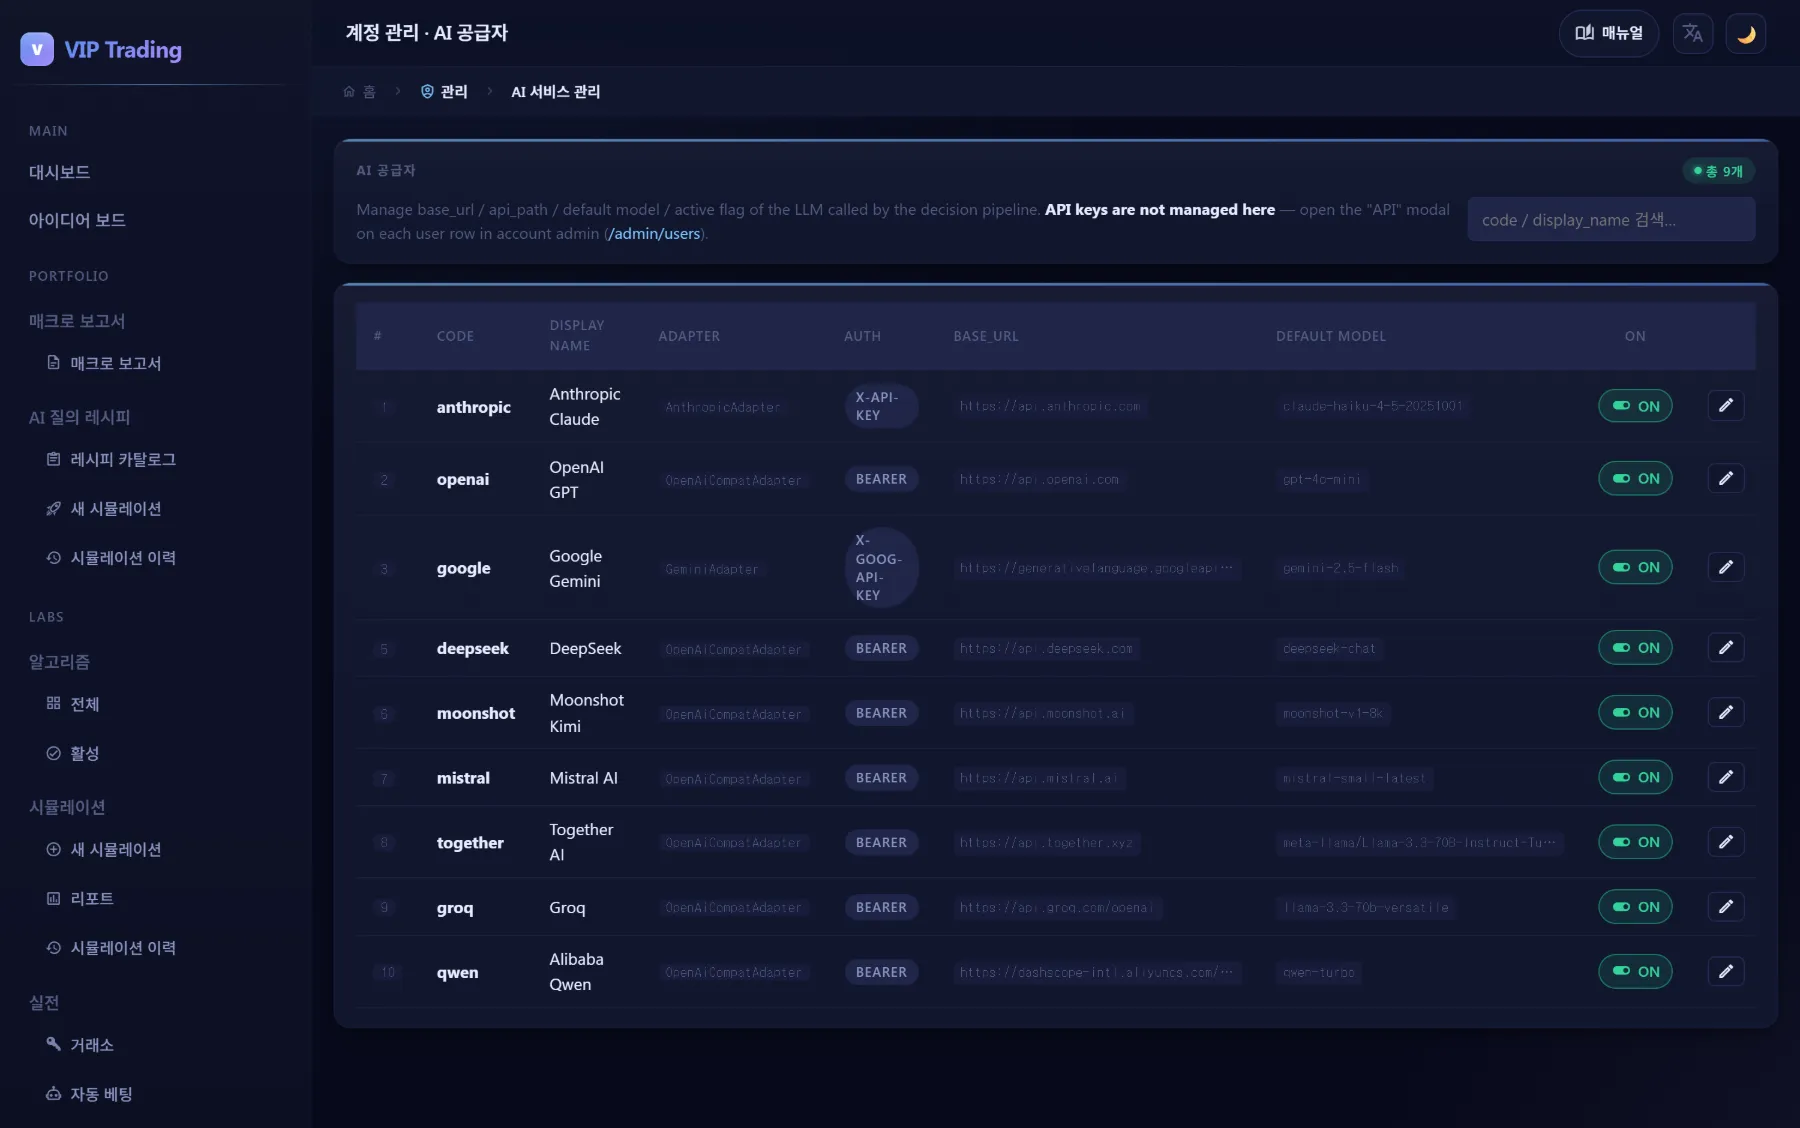Image resolution: width=1800 pixels, height=1128 pixels.
Task: Collapse the 시뮬레이션 sidebar section
Action: (x=67, y=807)
